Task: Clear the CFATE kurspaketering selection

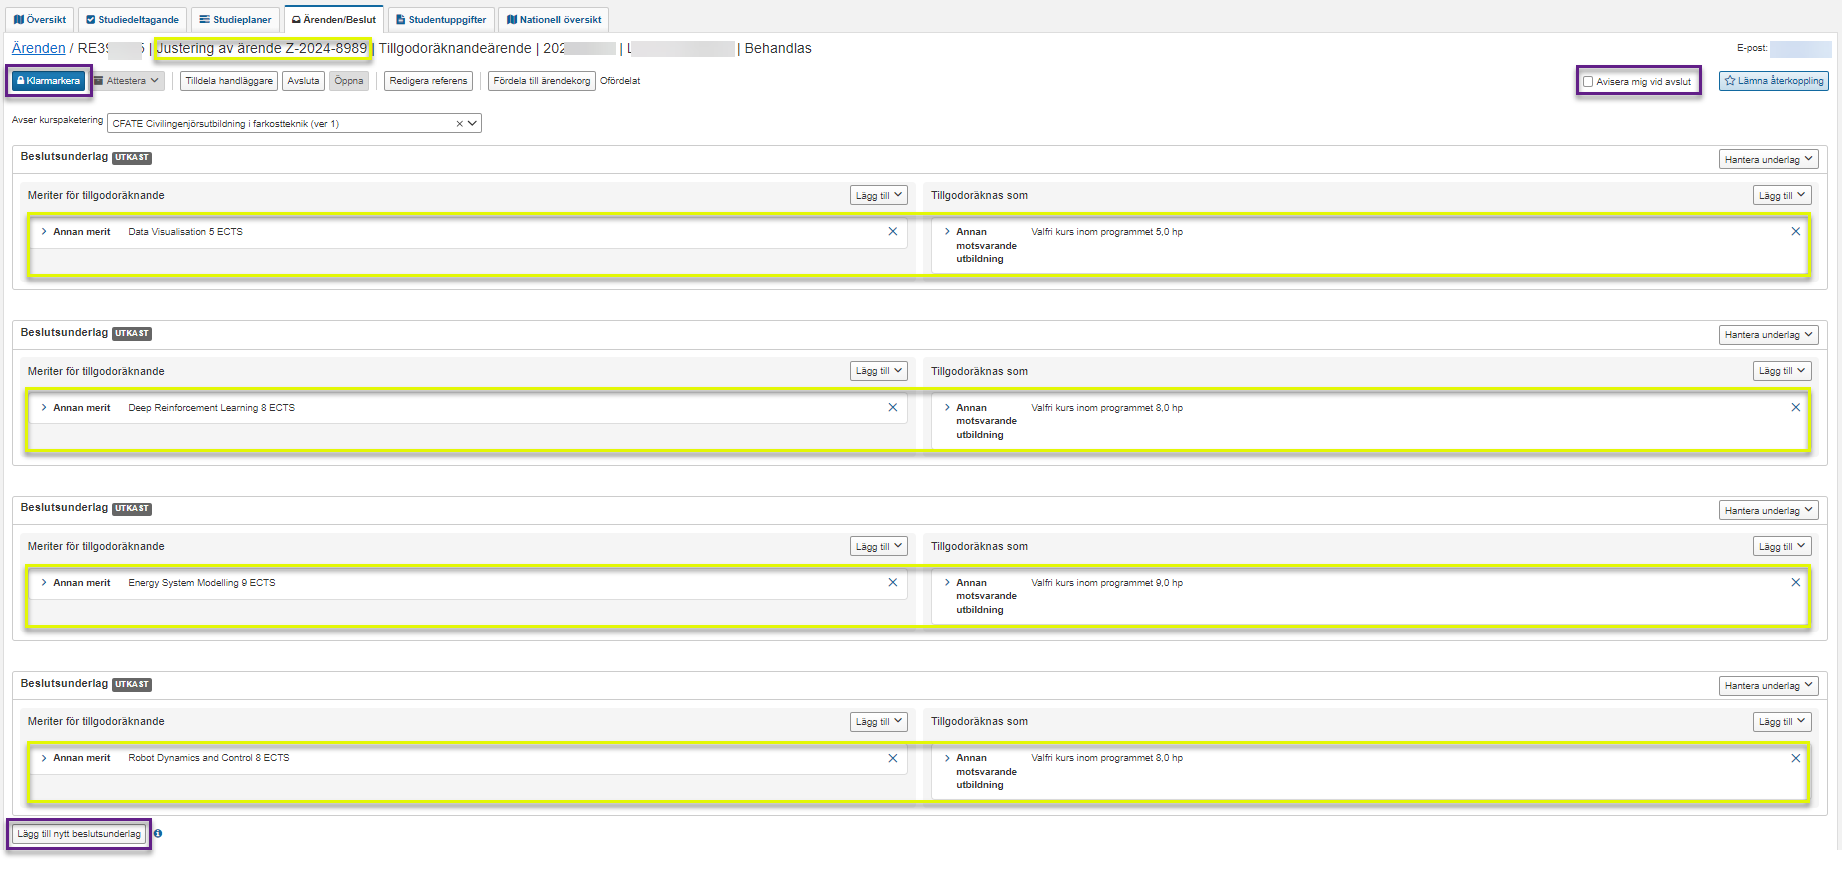Action: [459, 124]
